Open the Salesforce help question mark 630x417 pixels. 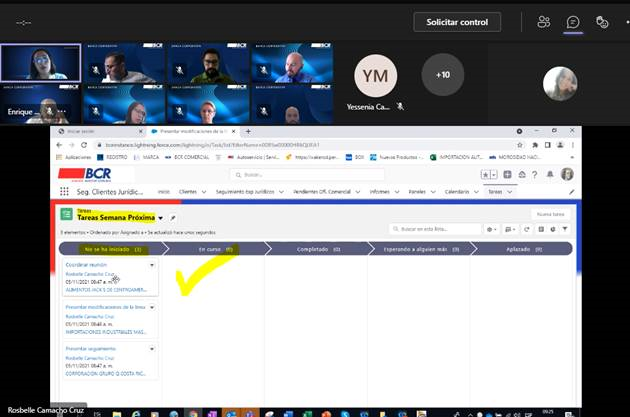535,174
